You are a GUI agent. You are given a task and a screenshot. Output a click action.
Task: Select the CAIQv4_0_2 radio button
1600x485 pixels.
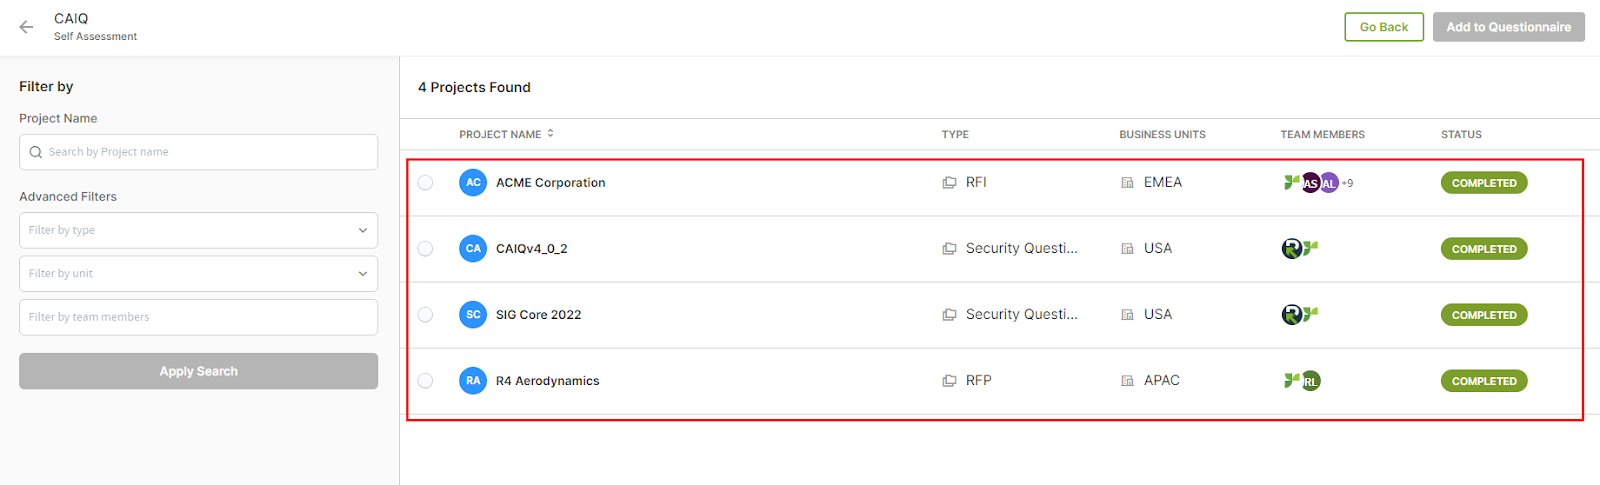point(426,249)
